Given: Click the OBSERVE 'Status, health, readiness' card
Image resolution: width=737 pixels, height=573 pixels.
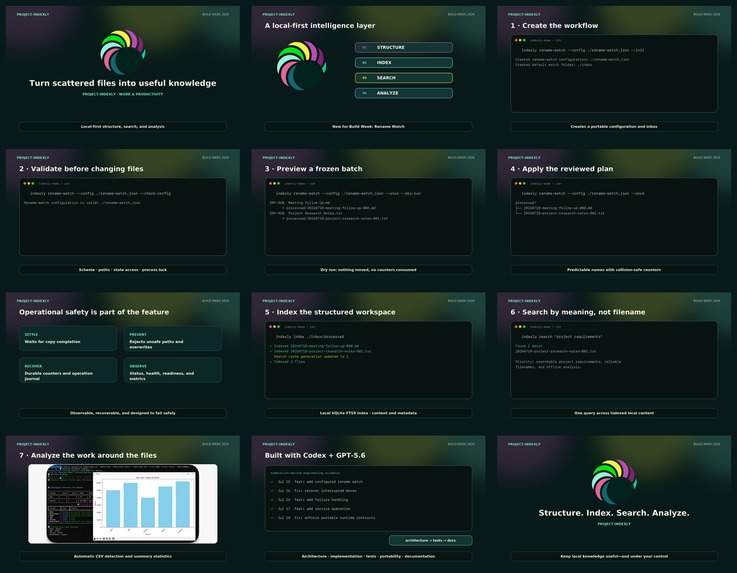Looking at the screenshot, I should point(173,370).
